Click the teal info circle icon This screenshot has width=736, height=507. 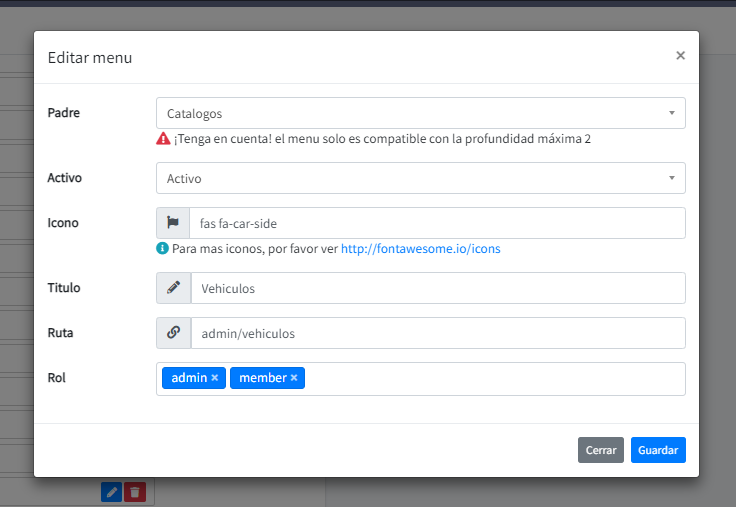click(x=163, y=248)
